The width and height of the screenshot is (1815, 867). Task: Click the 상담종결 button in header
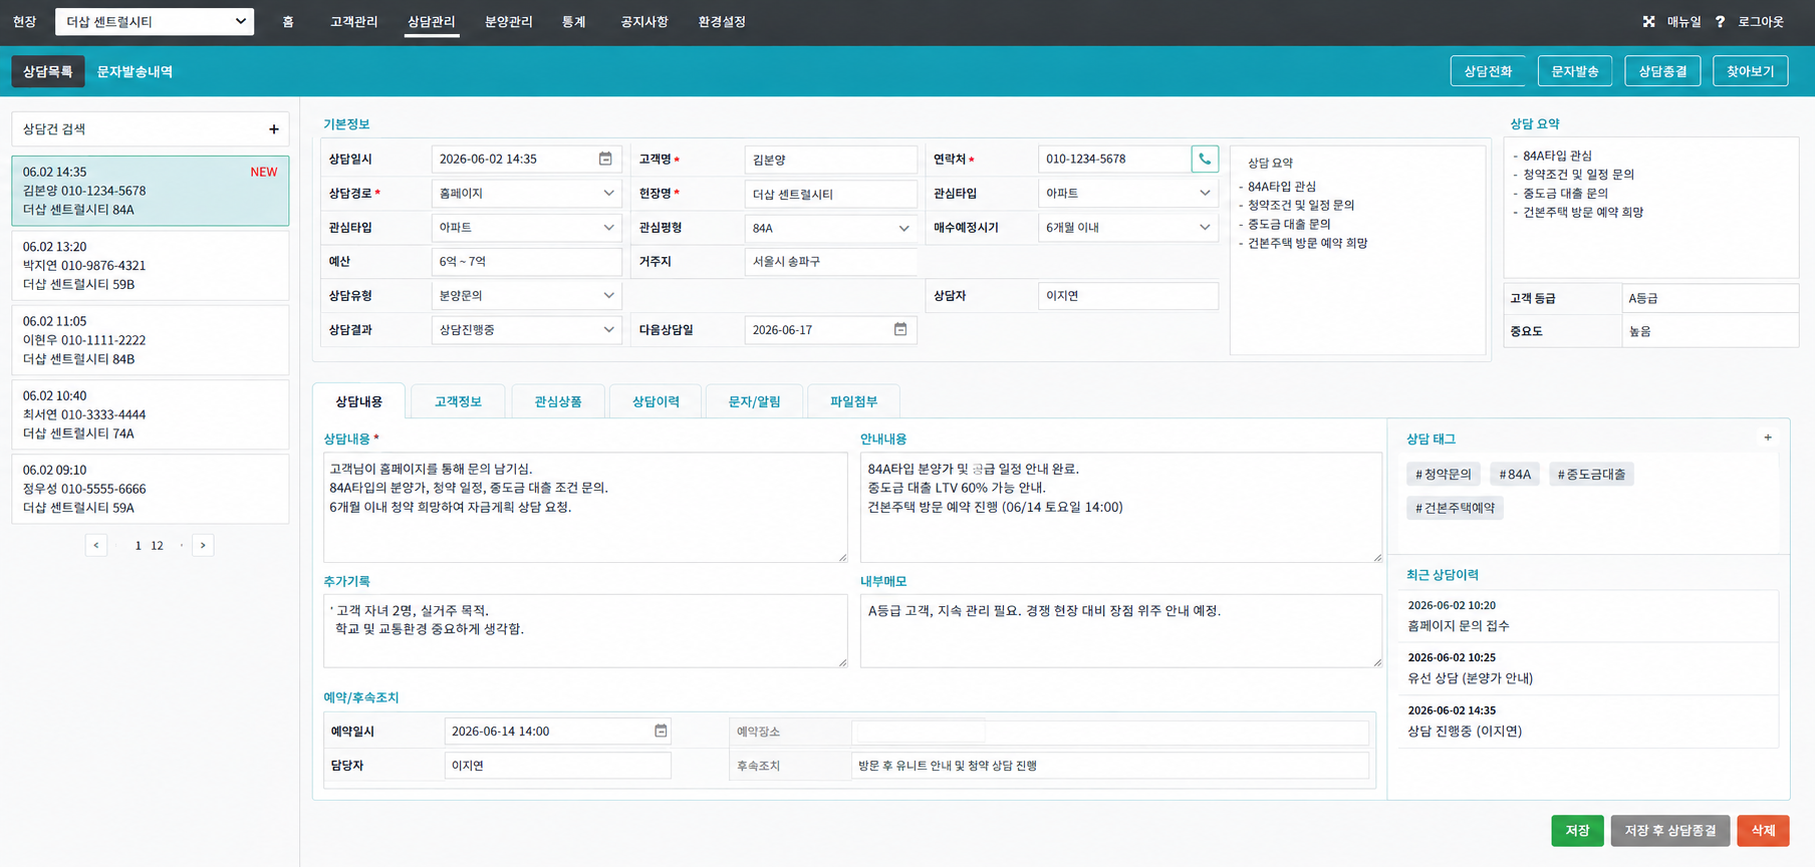[x=1663, y=71]
